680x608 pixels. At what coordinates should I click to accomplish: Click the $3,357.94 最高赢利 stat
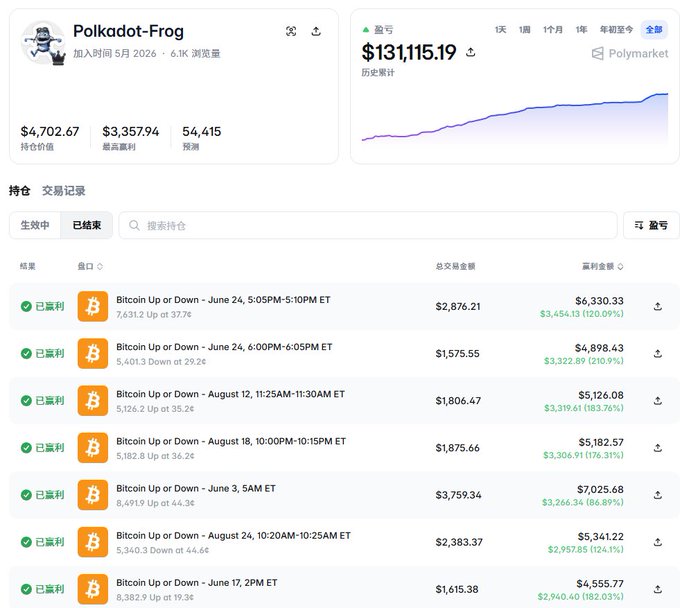tap(131, 137)
